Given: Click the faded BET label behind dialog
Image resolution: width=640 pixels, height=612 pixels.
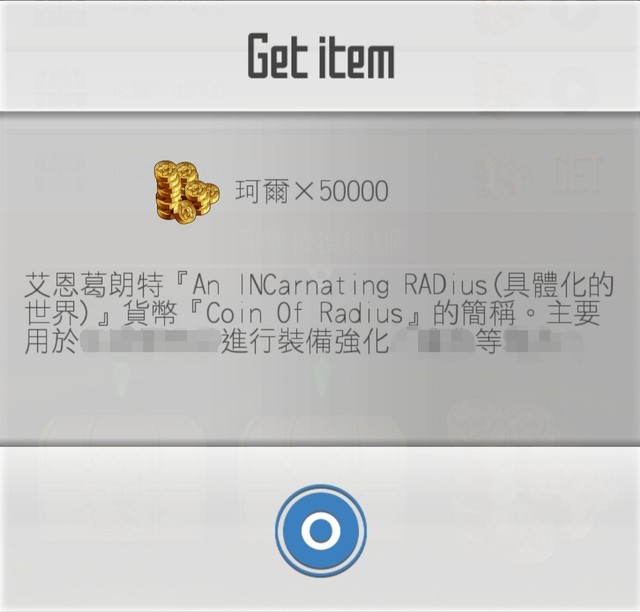Looking at the screenshot, I should pos(578,175).
